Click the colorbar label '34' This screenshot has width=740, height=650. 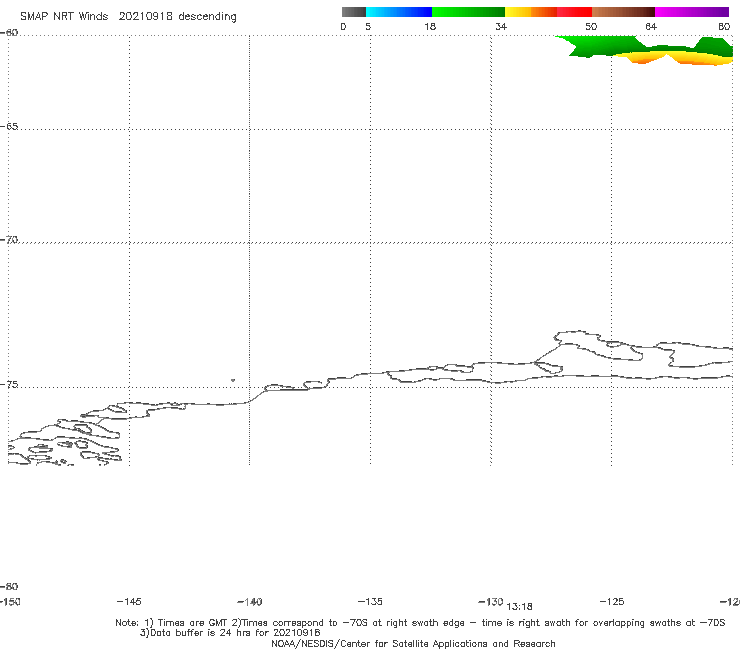501,27
